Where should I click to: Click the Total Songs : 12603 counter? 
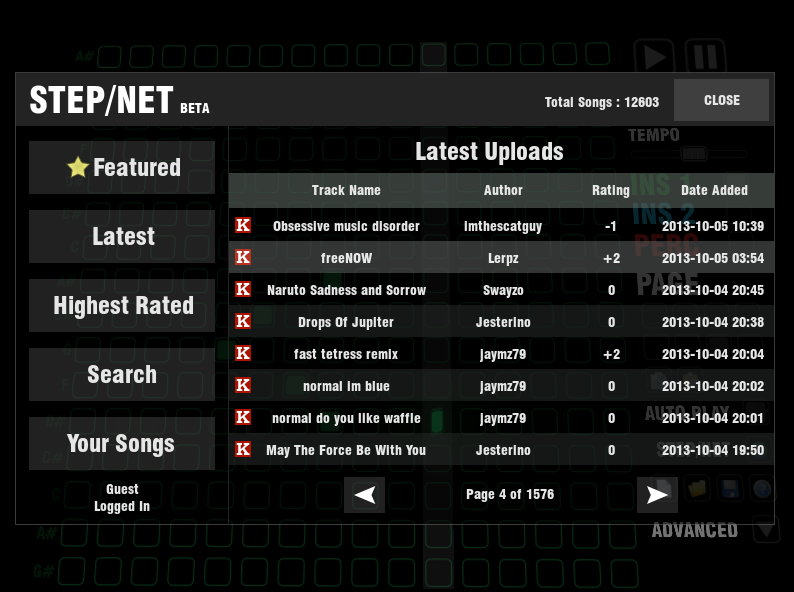[602, 102]
